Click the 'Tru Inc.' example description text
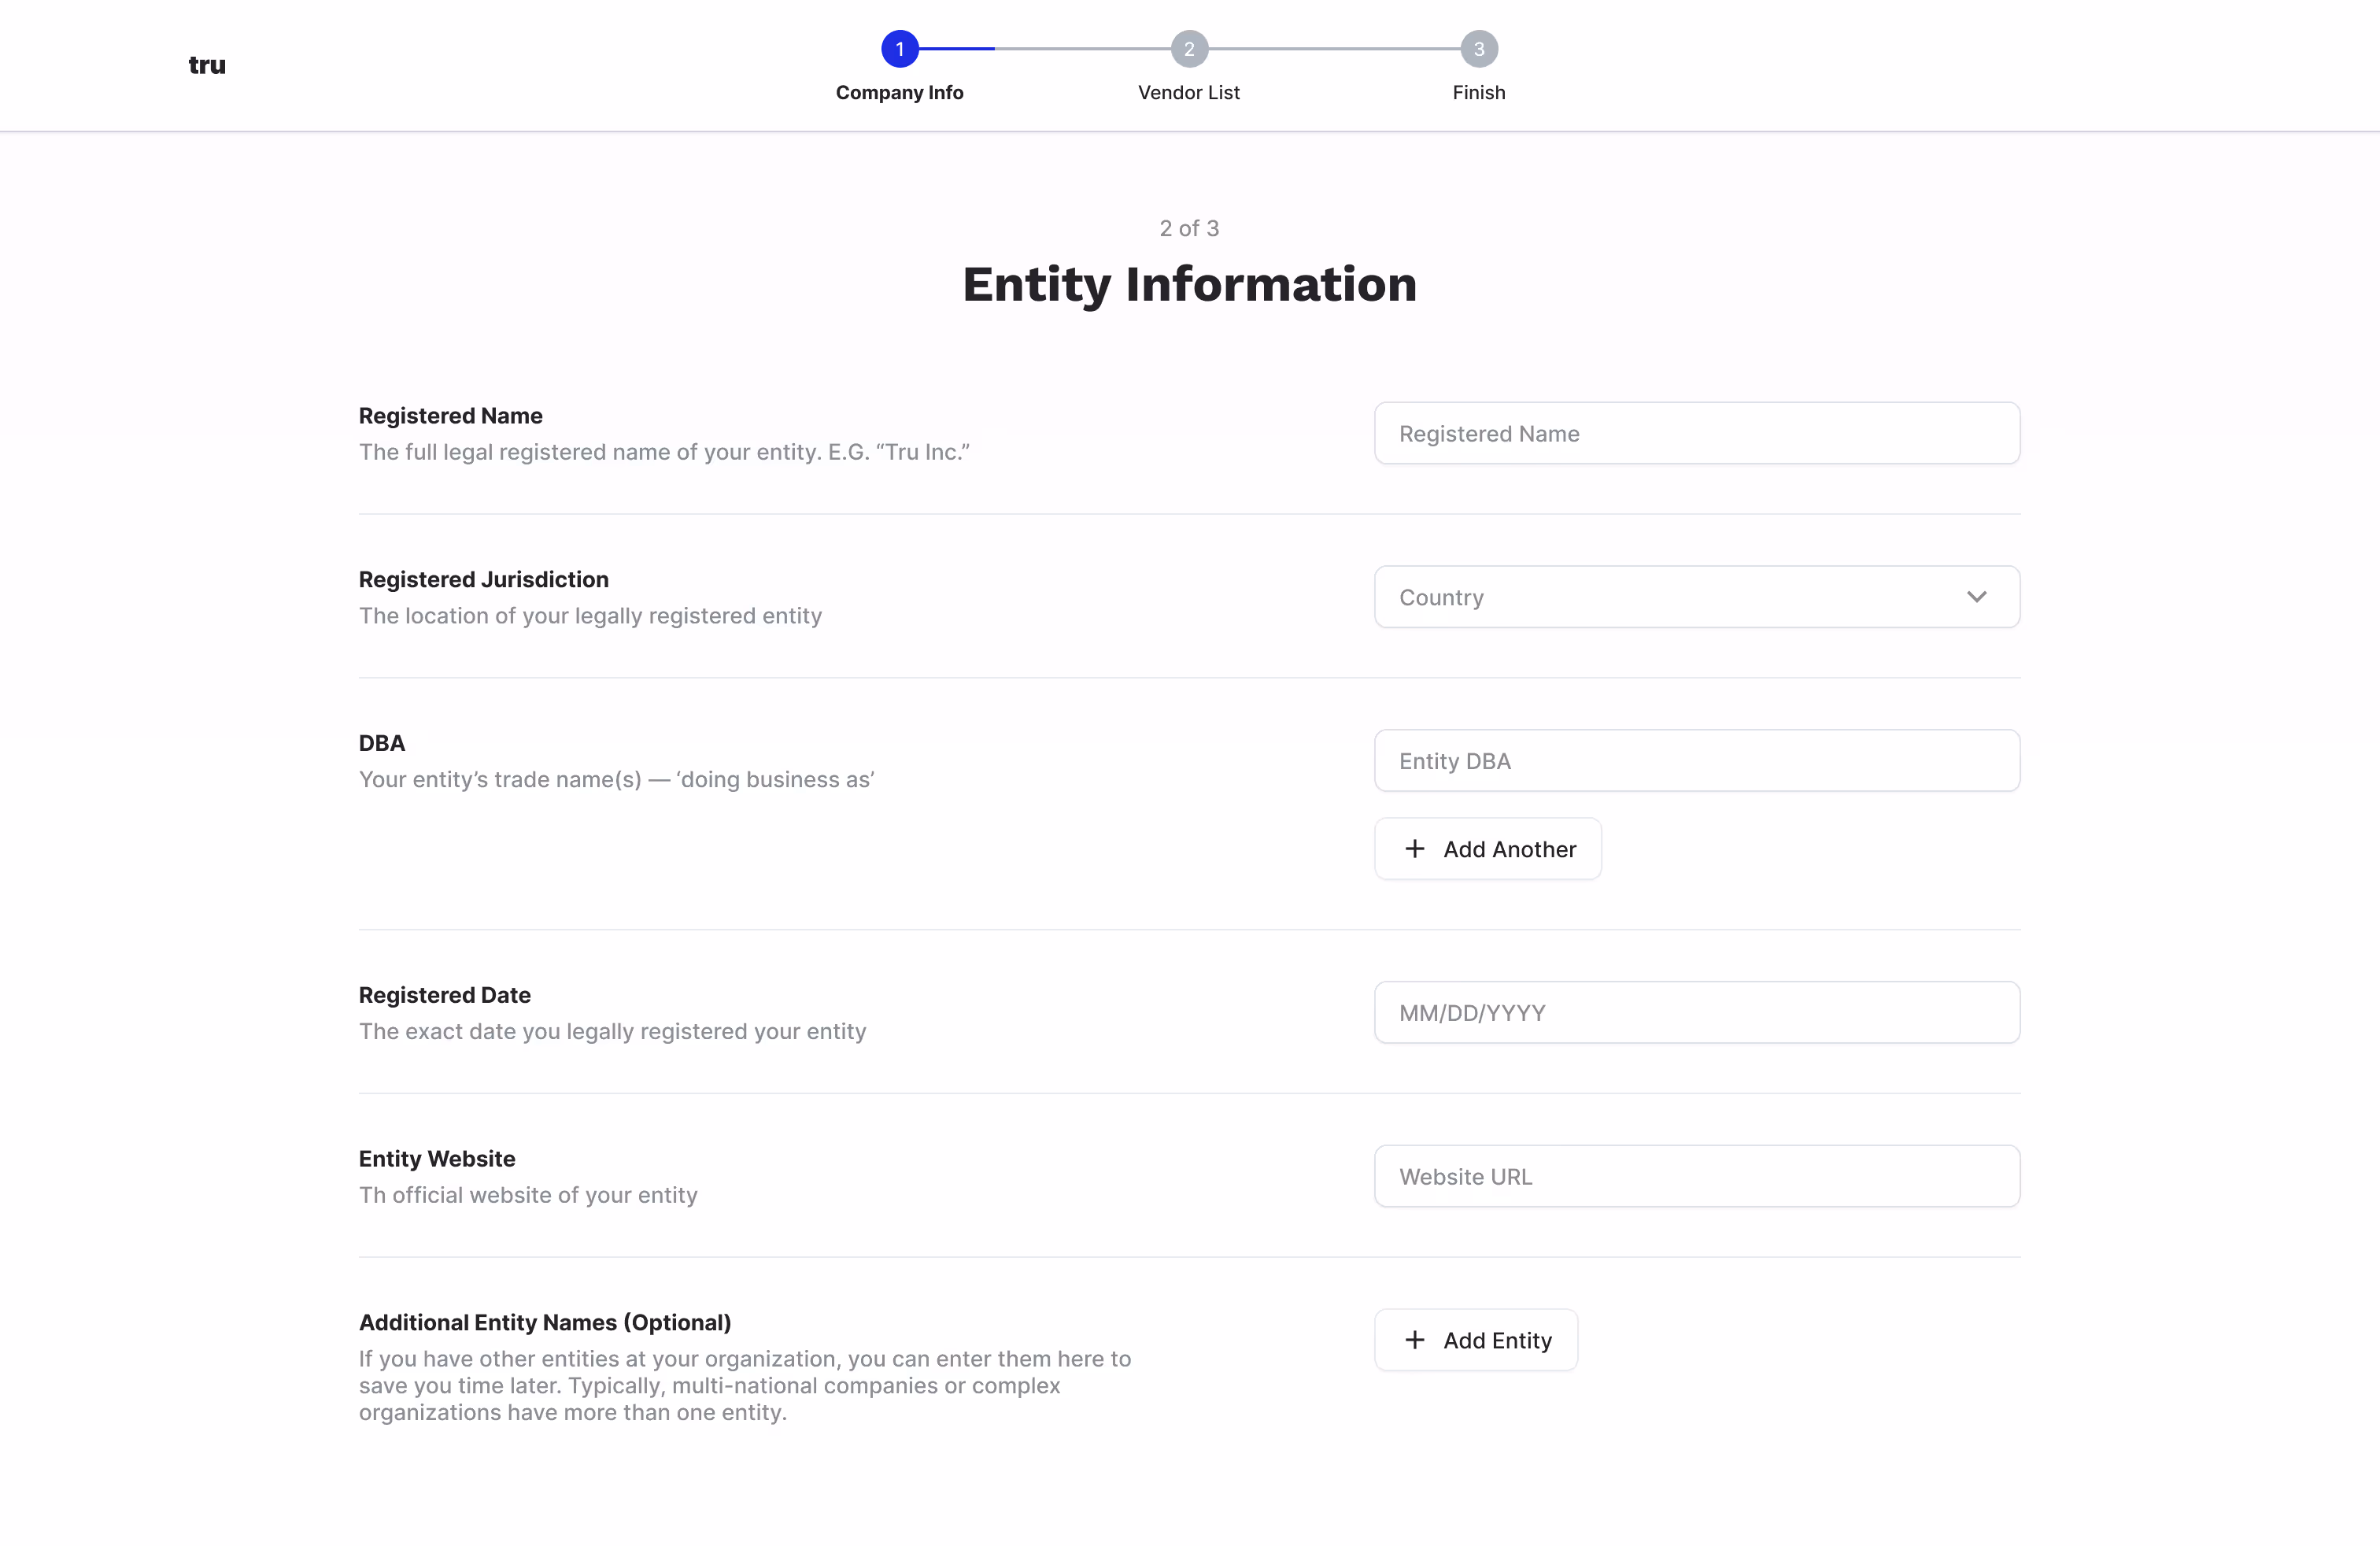The height and width of the screenshot is (1546, 2380). (x=664, y=452)
